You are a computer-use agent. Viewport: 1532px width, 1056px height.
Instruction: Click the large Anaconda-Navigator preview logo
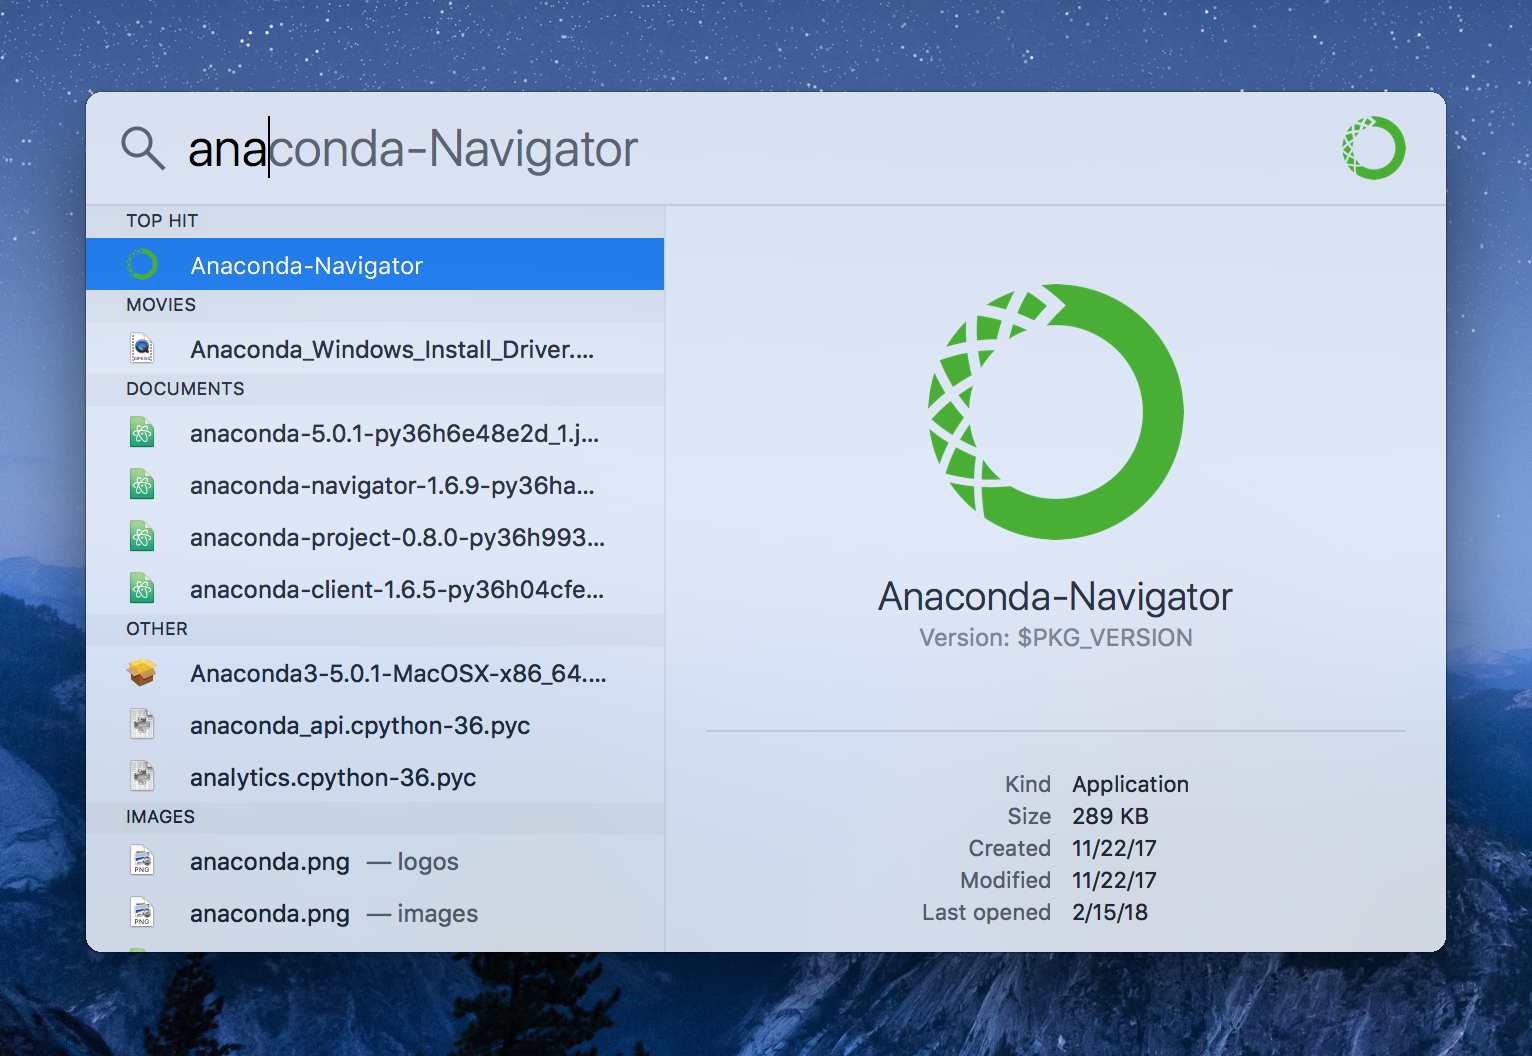[x=1056, y=412]
